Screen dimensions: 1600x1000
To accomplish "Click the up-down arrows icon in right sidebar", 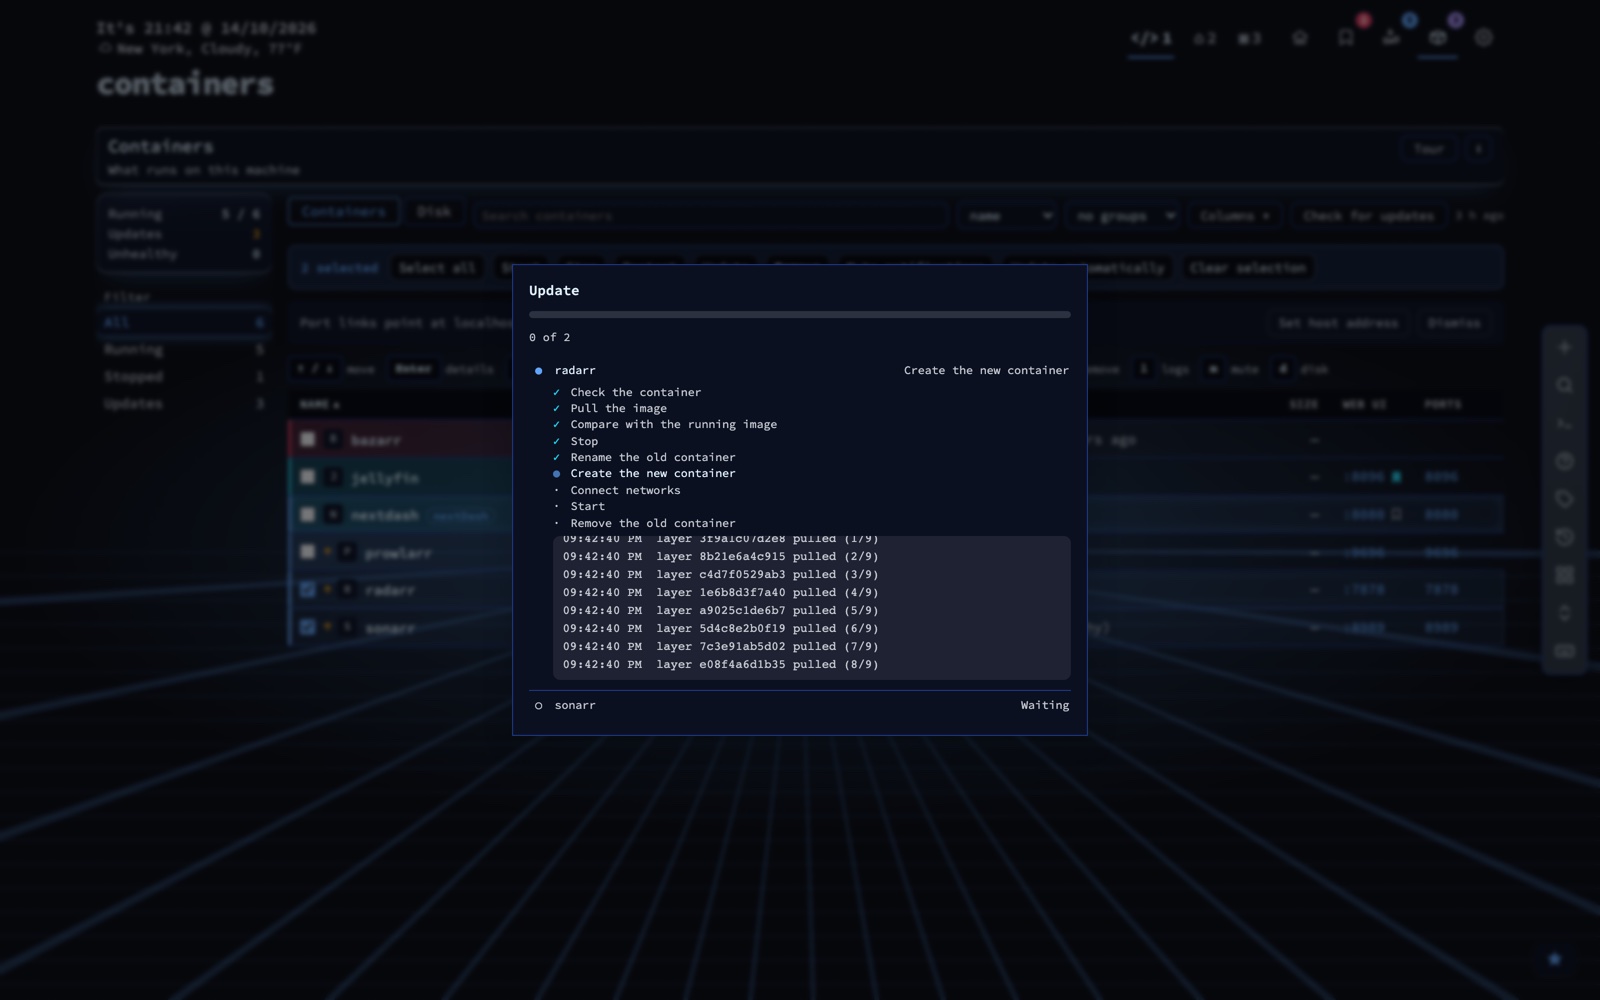I will 1565,613.
